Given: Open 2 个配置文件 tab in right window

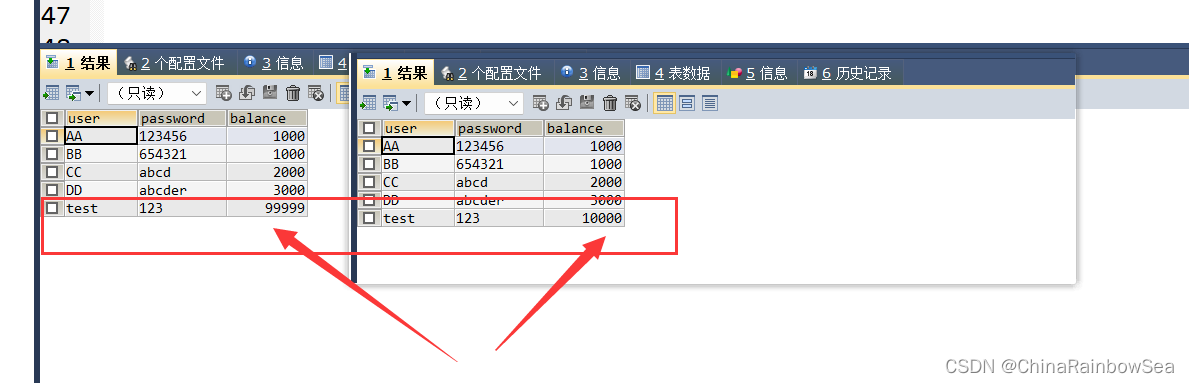Looking at the screenshot, I should [x=491, y=73].
